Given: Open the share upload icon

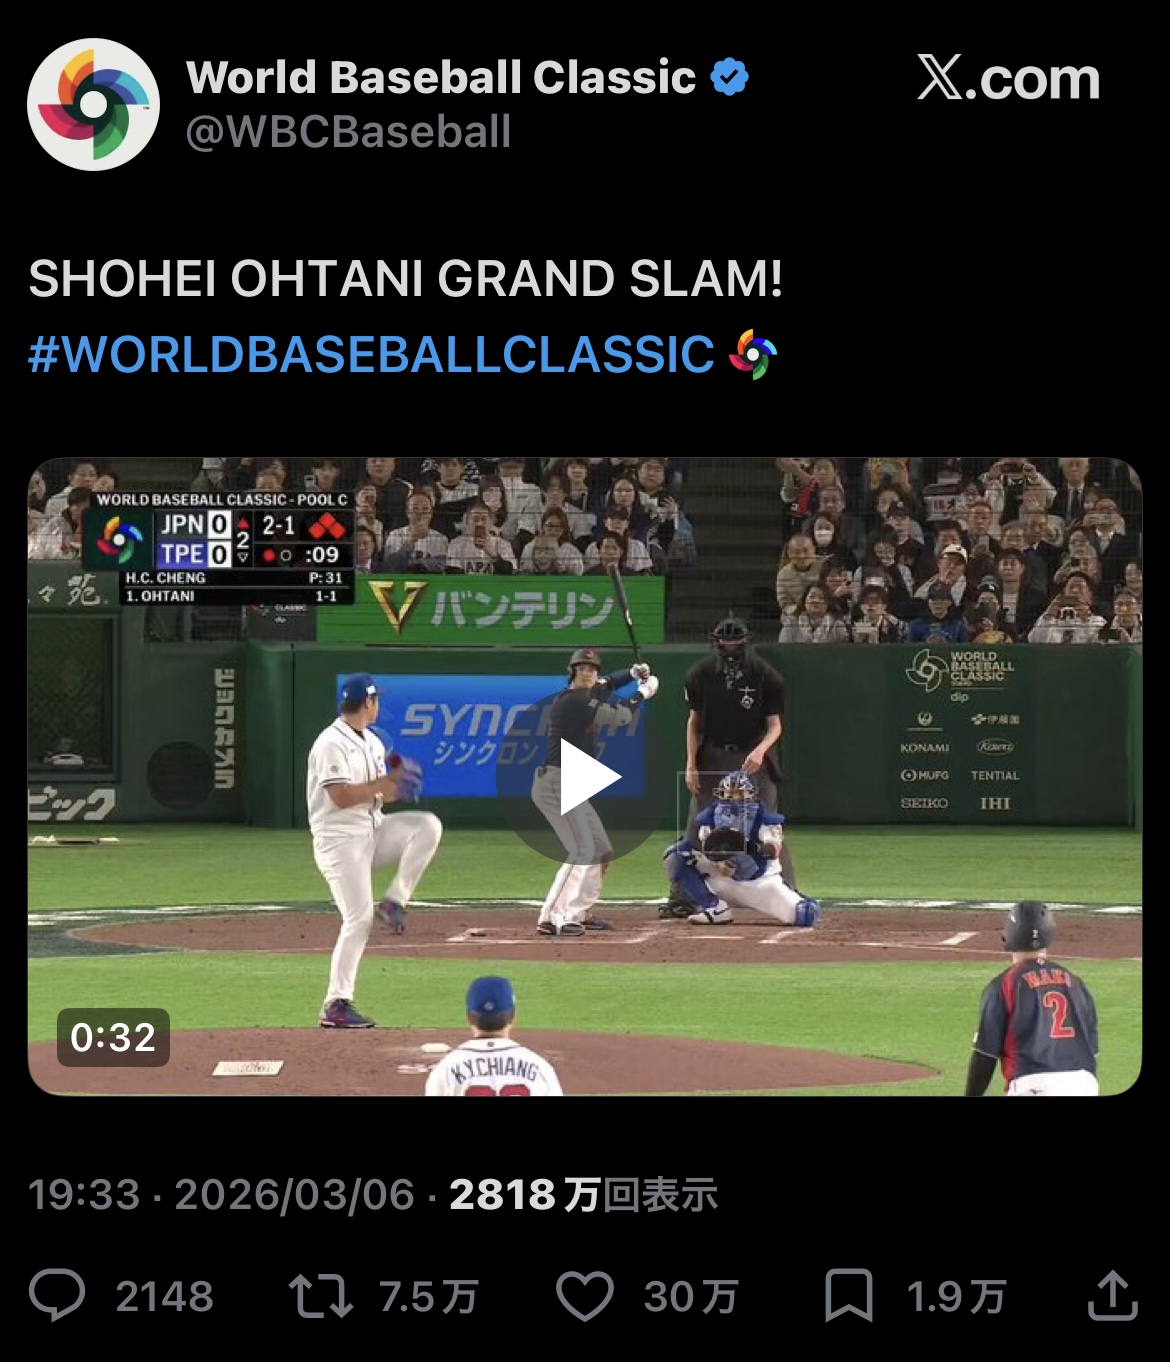Looking at the screenshot, I should (x=1112, y=1296).
